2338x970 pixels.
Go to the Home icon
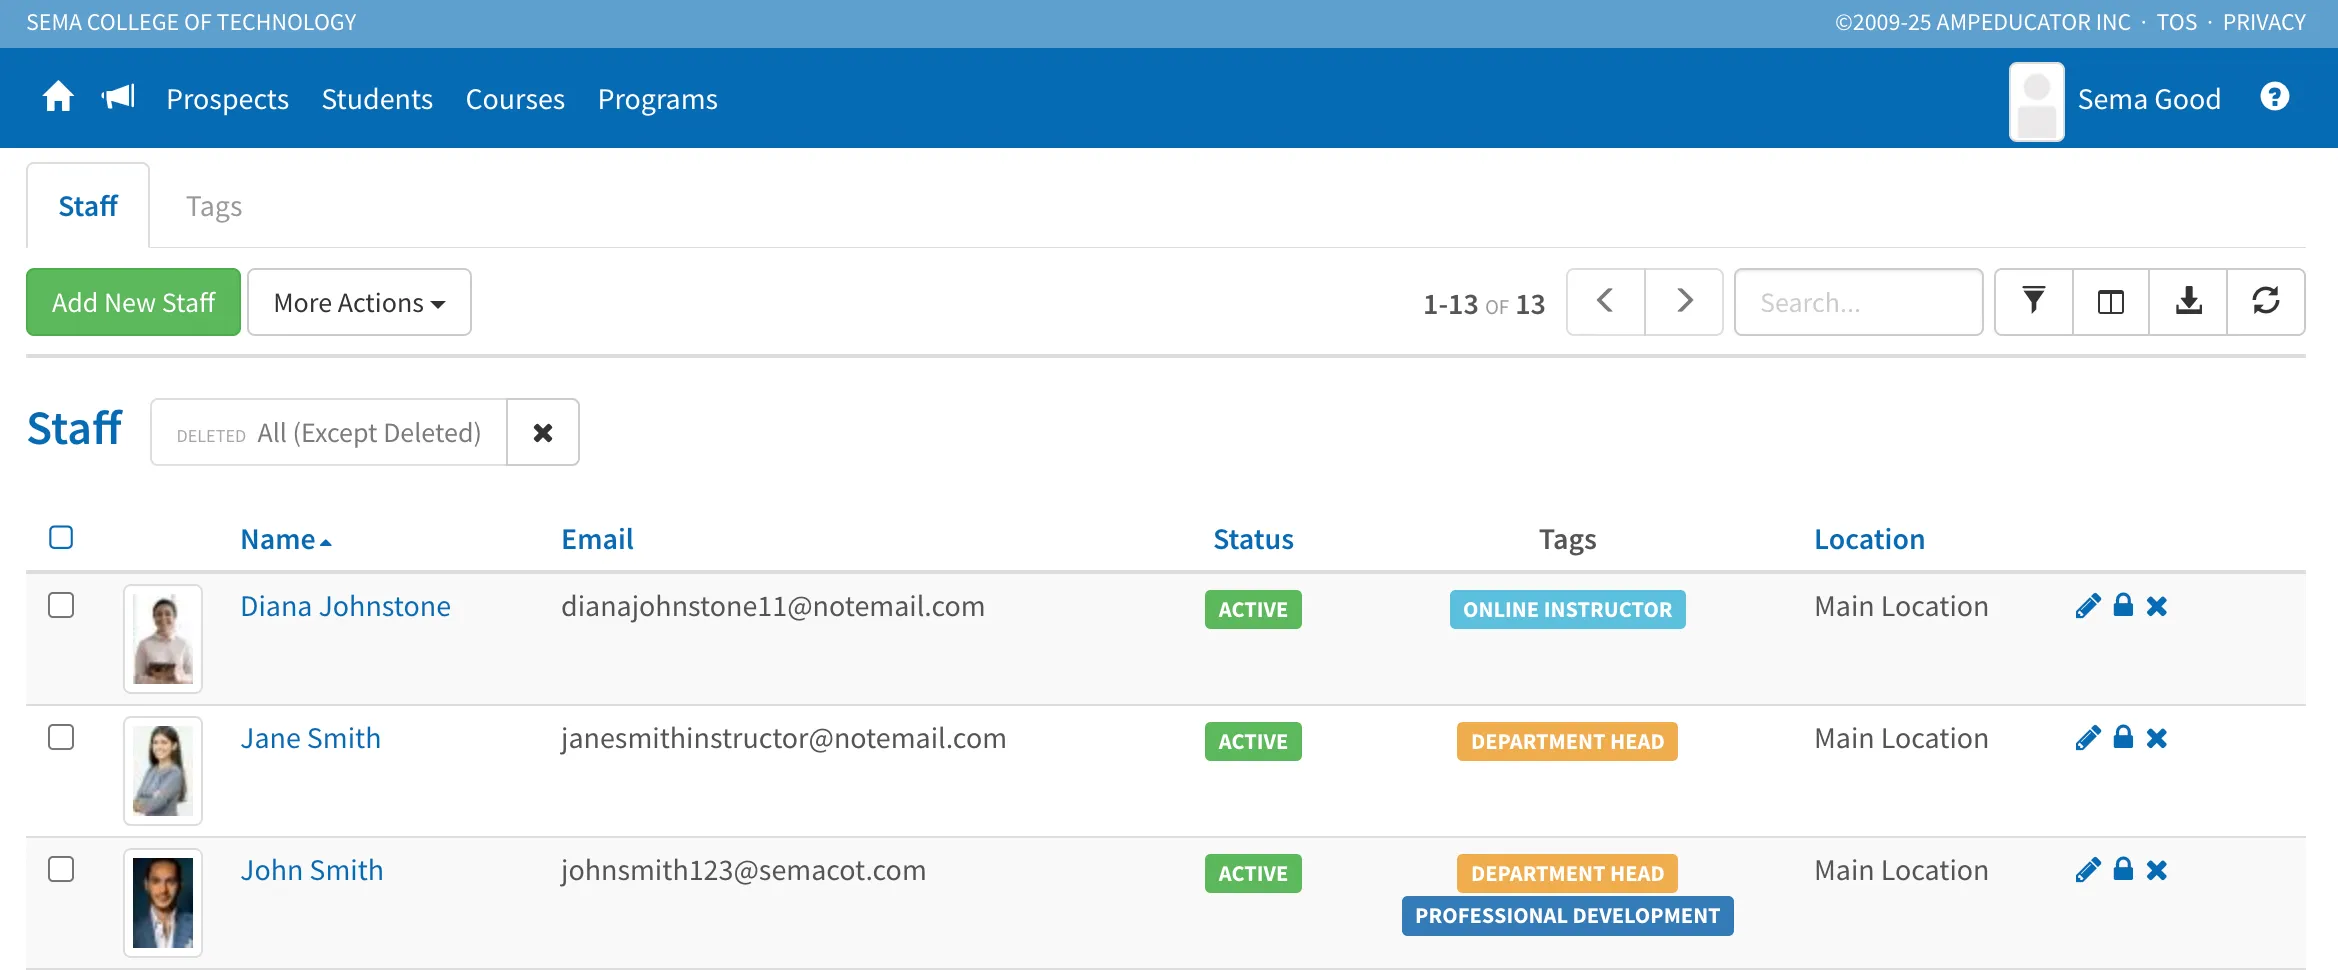click(58, 97)
